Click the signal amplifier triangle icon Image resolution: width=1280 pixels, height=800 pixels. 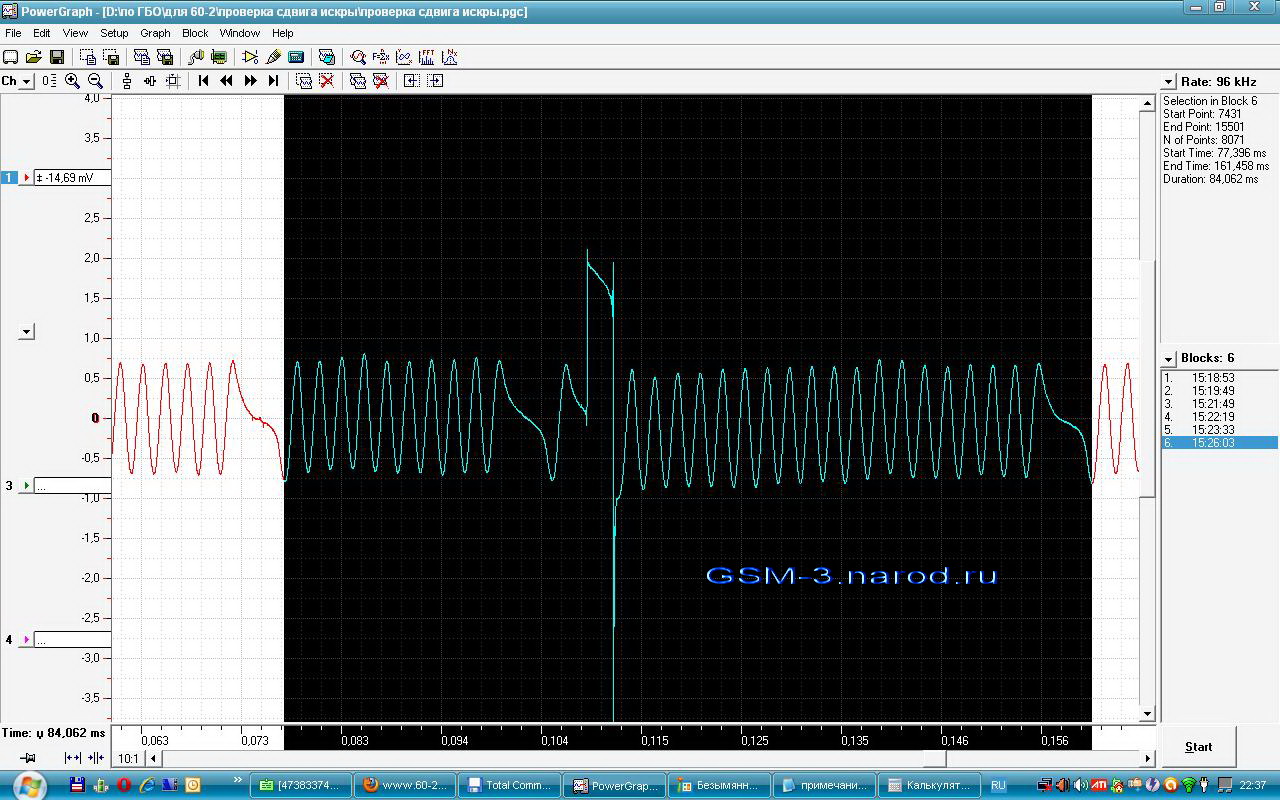click(250, 57)
